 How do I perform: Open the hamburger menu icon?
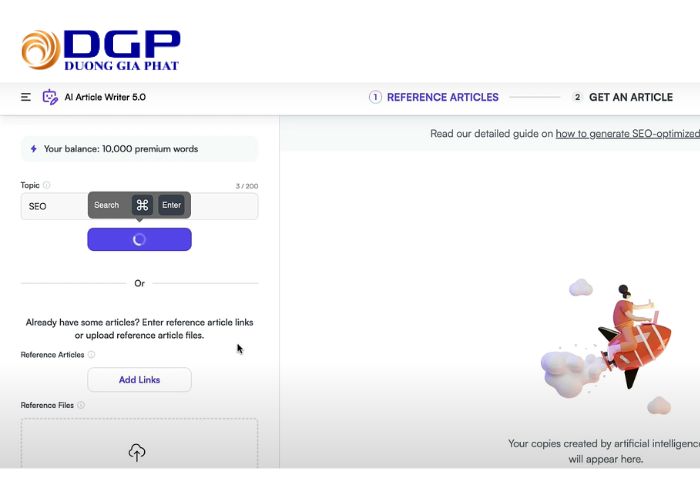[x=26, y=97]
